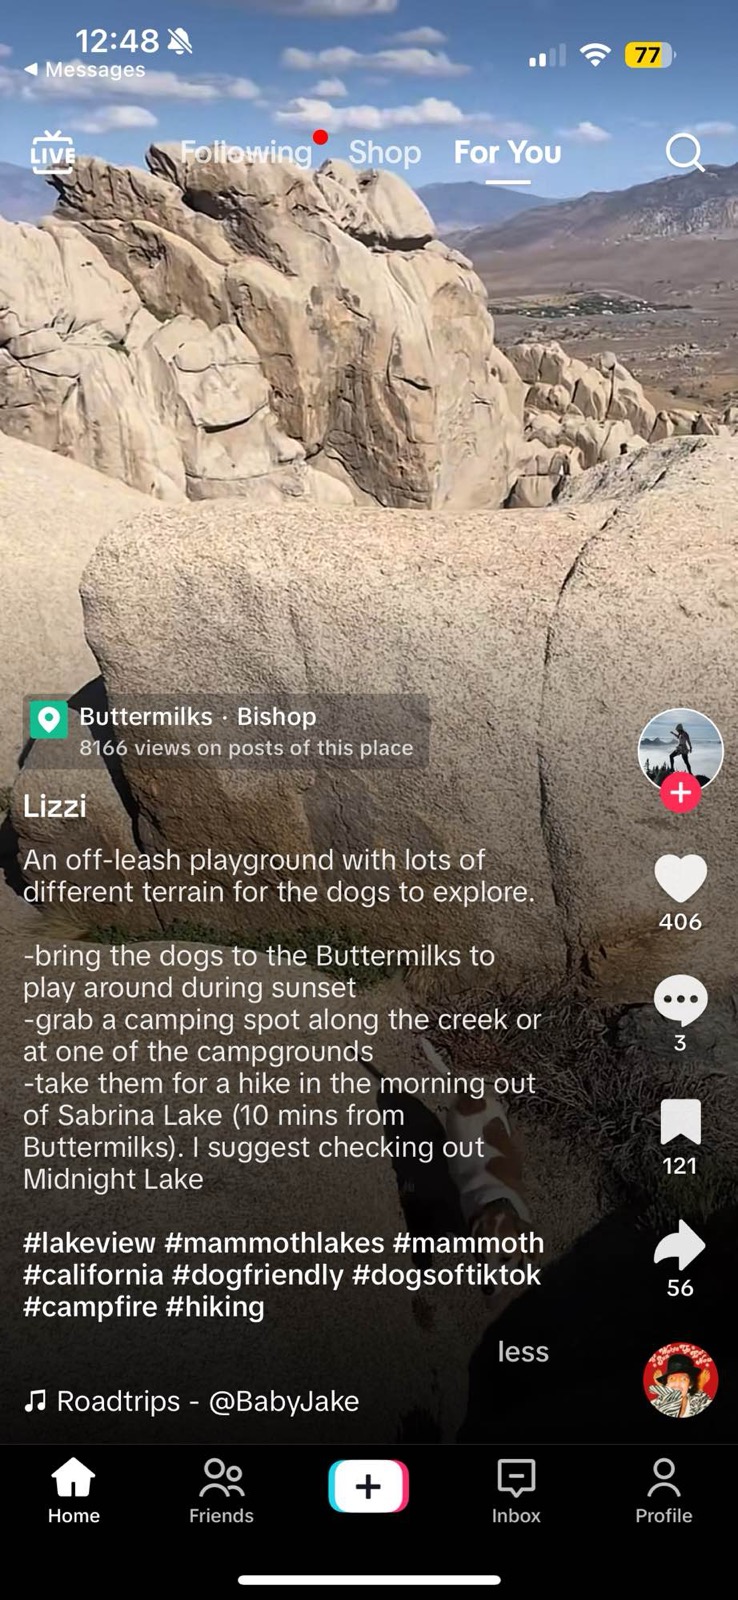Screen dimensions: 738x1600
Task: Collapse the caption with less
Action: coord(523,1352)
